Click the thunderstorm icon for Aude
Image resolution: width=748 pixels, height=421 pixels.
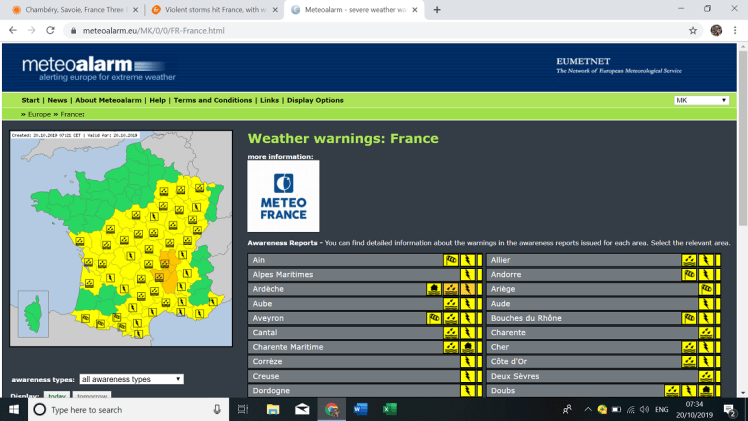point(706,304)
